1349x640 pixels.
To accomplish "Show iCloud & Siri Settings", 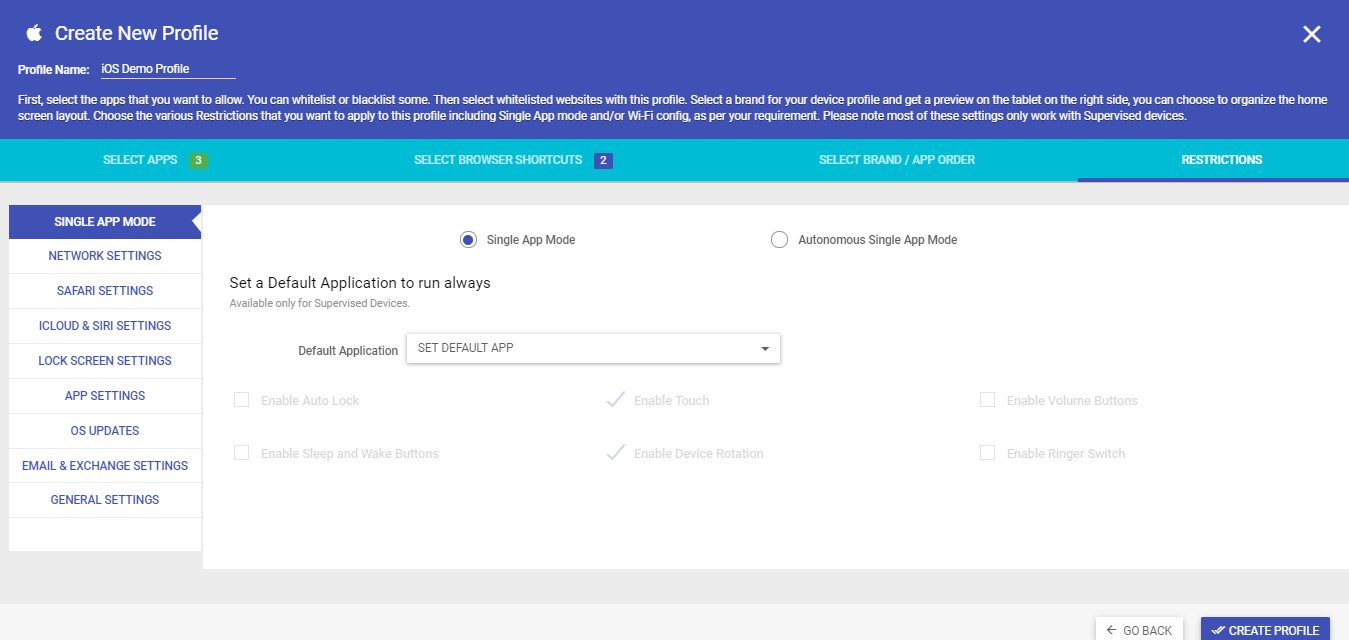I will tap(105, 326).
